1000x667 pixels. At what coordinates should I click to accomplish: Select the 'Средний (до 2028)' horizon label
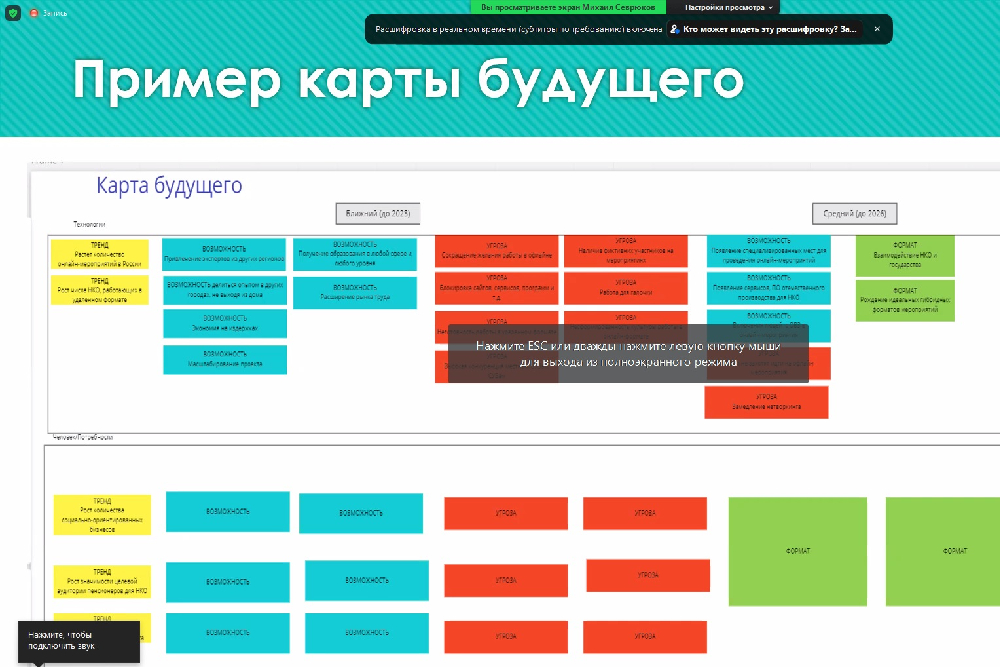[x=854, y=213]
